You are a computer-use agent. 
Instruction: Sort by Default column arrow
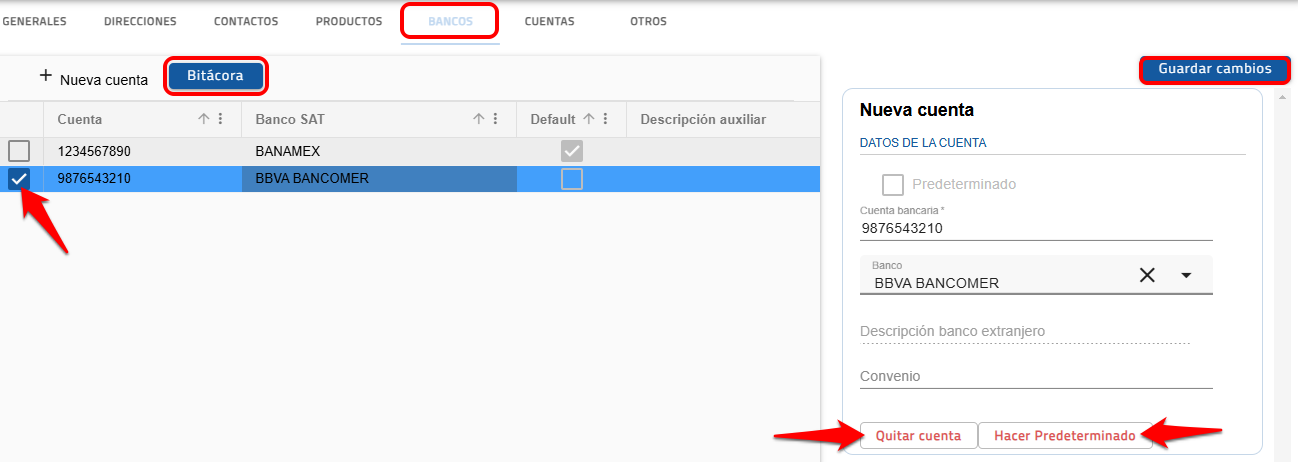[x=589, y=119]
